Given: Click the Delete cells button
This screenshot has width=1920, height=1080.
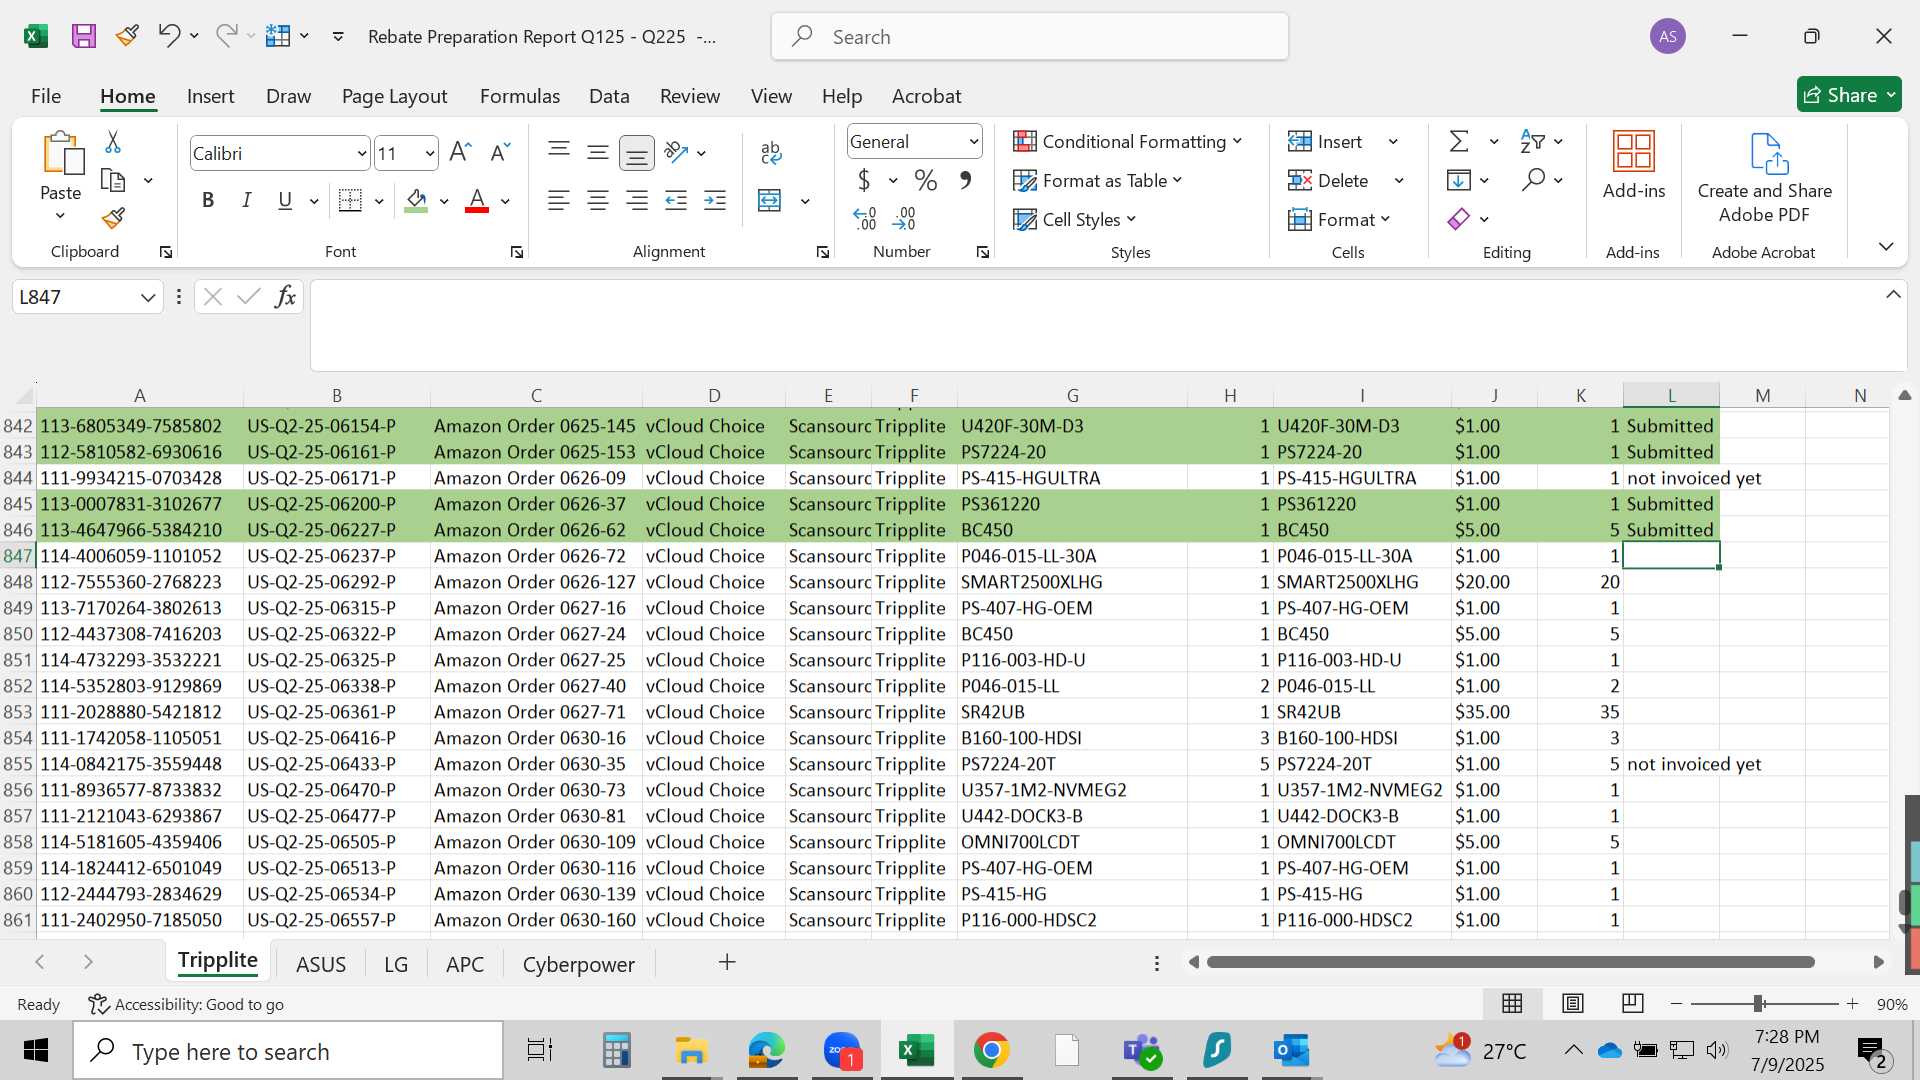Looking at the screenshot, I should click(x=1329, y=180).
